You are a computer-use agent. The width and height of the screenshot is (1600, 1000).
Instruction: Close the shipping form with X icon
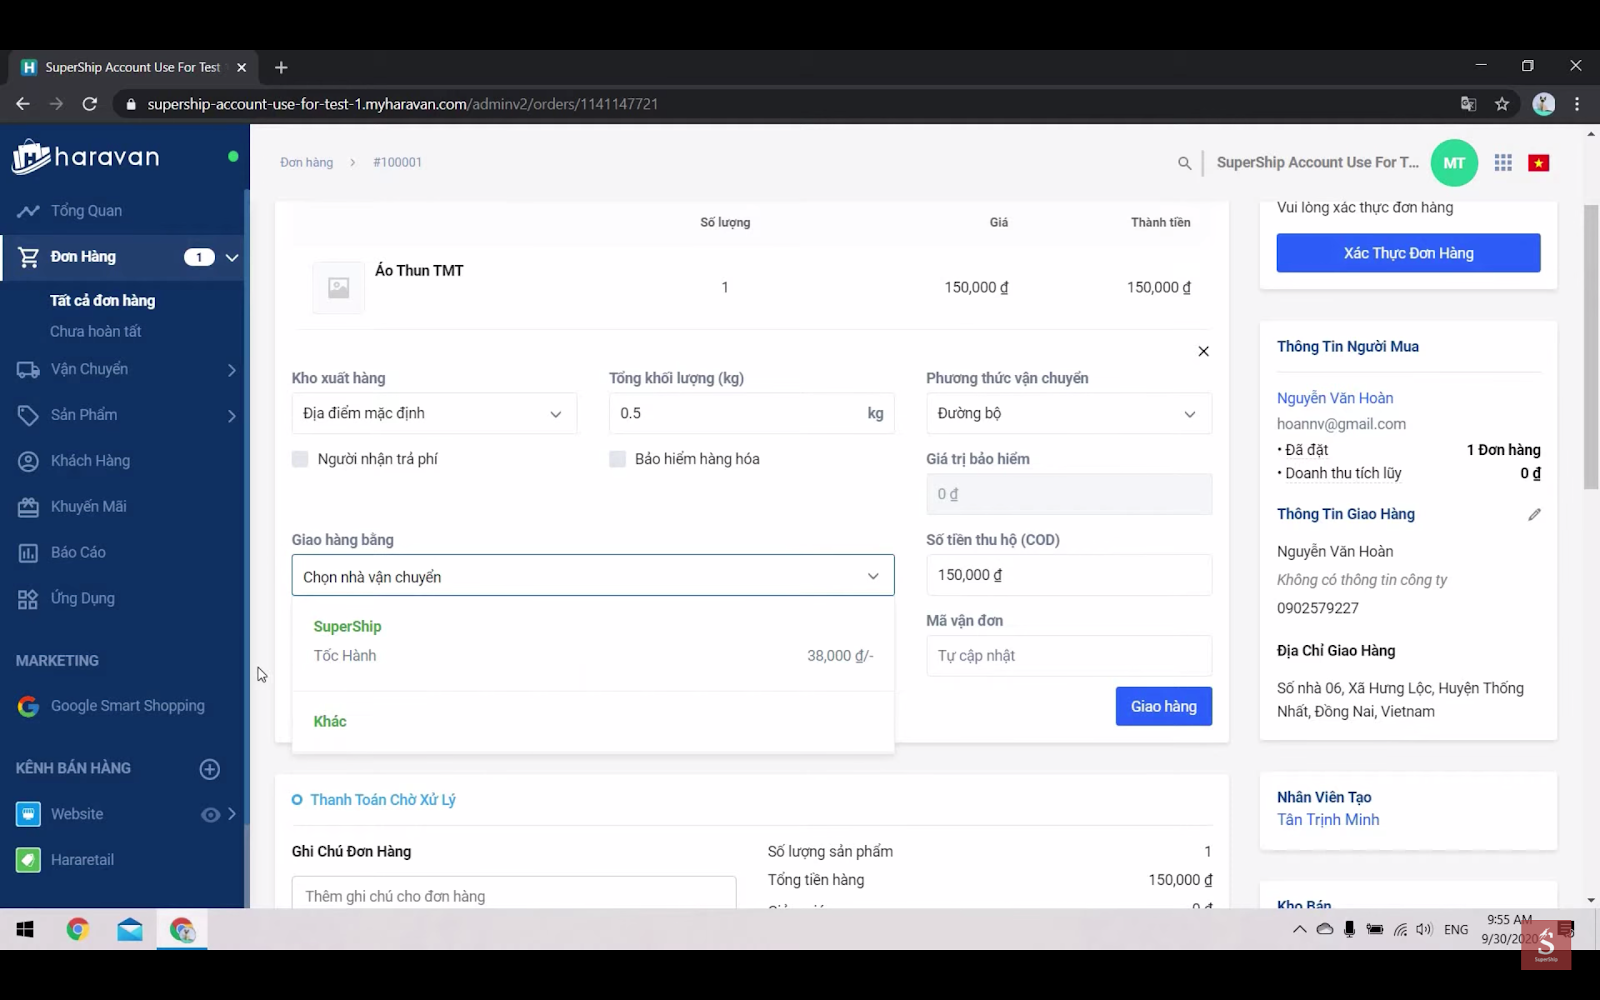pyautogui.click(x=1203, y=351)
